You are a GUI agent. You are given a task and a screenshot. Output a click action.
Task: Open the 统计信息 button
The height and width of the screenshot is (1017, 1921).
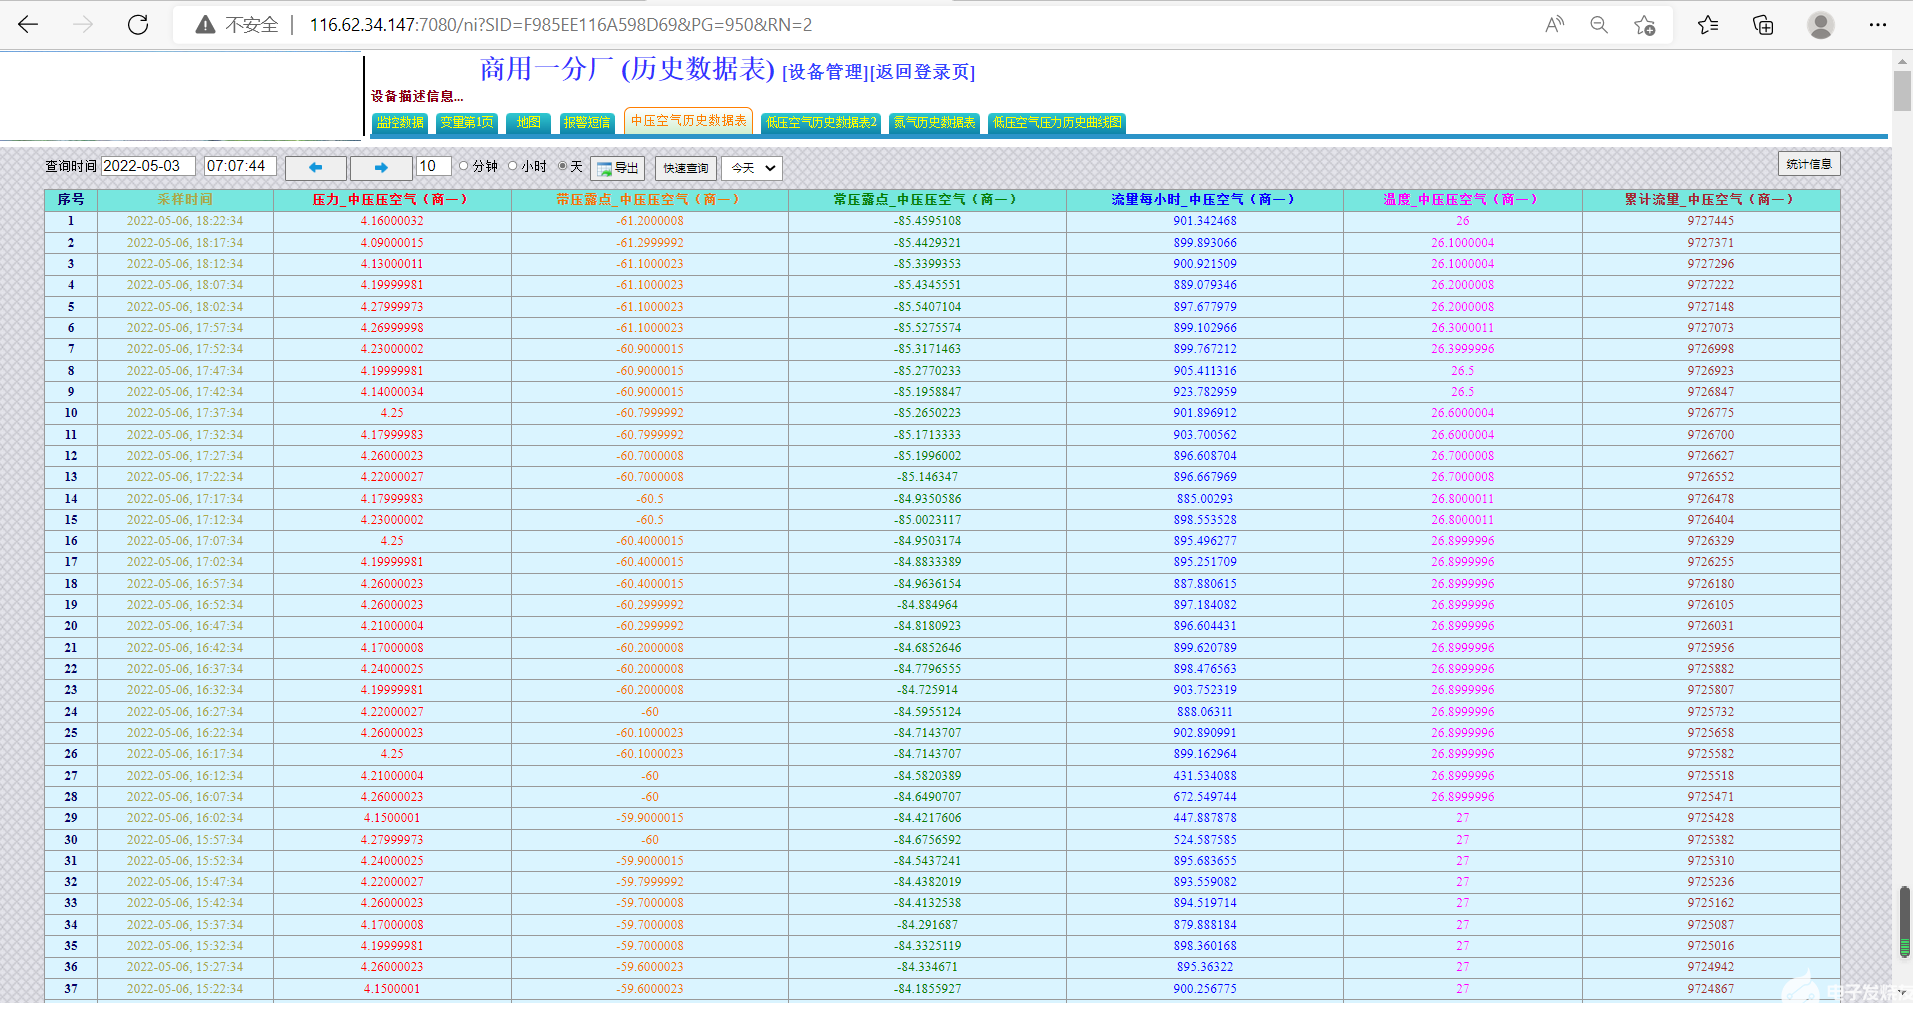[x=1809, y=164]
